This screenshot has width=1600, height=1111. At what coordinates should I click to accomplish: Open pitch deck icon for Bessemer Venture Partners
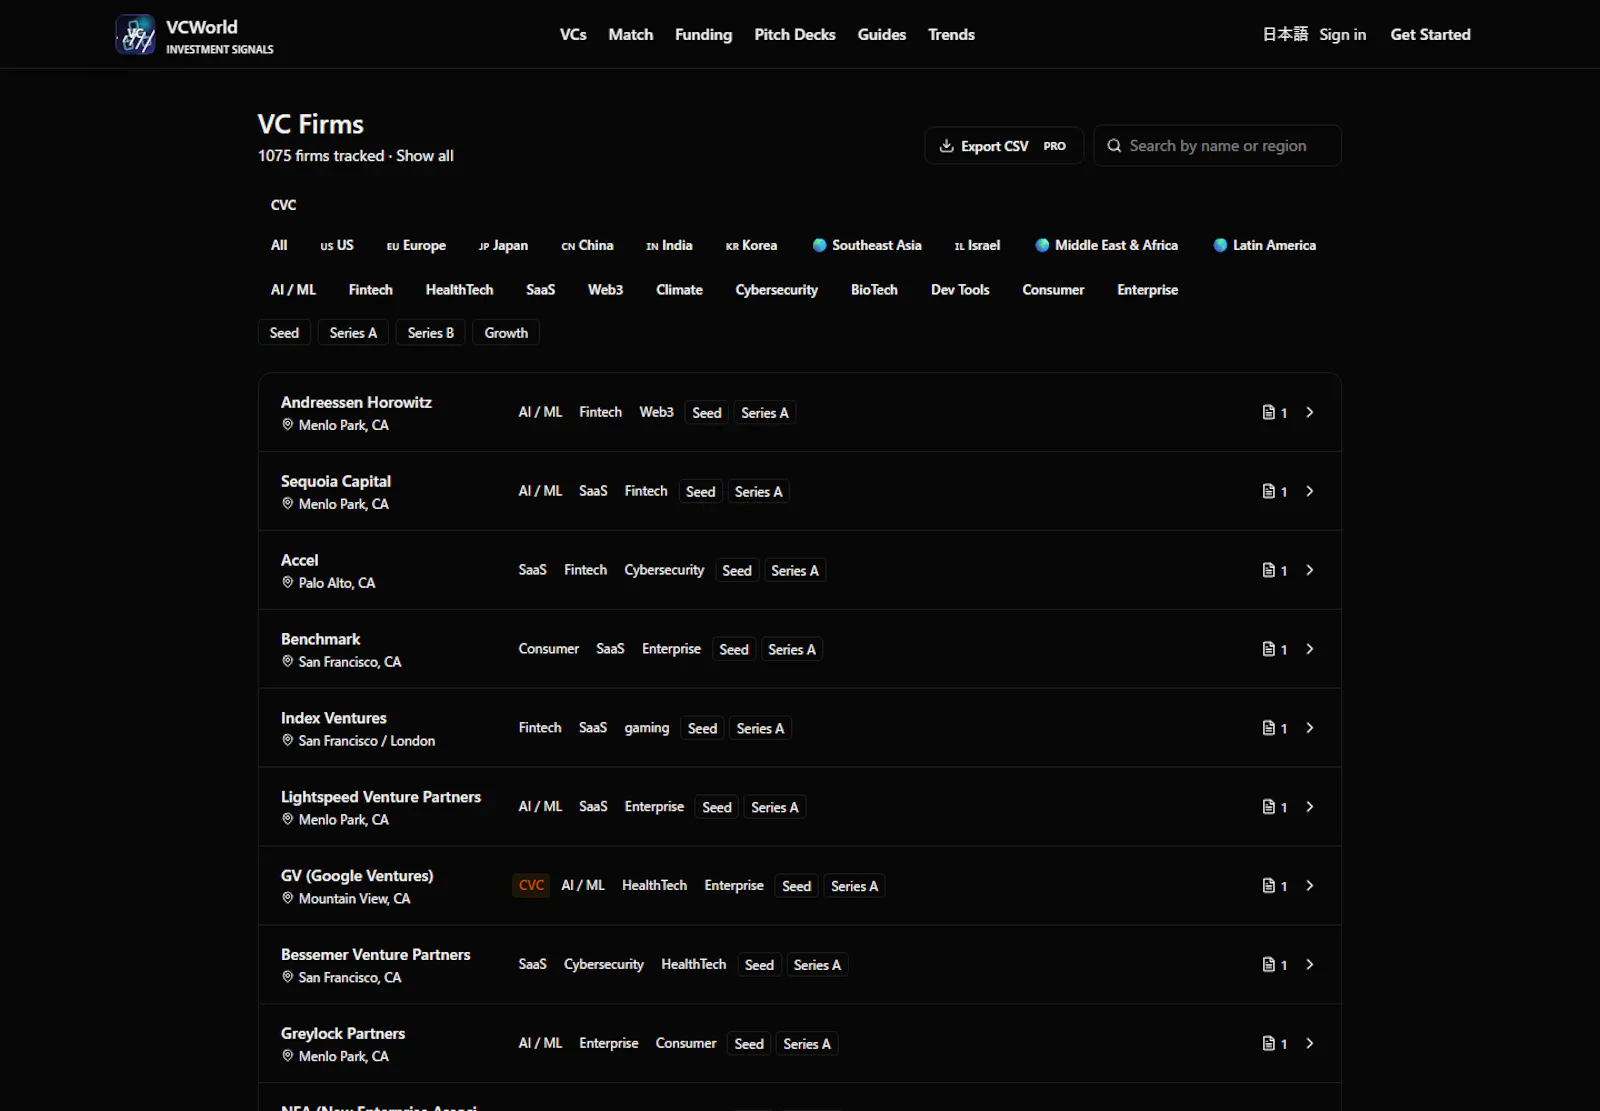click(x=1268, y=965)
